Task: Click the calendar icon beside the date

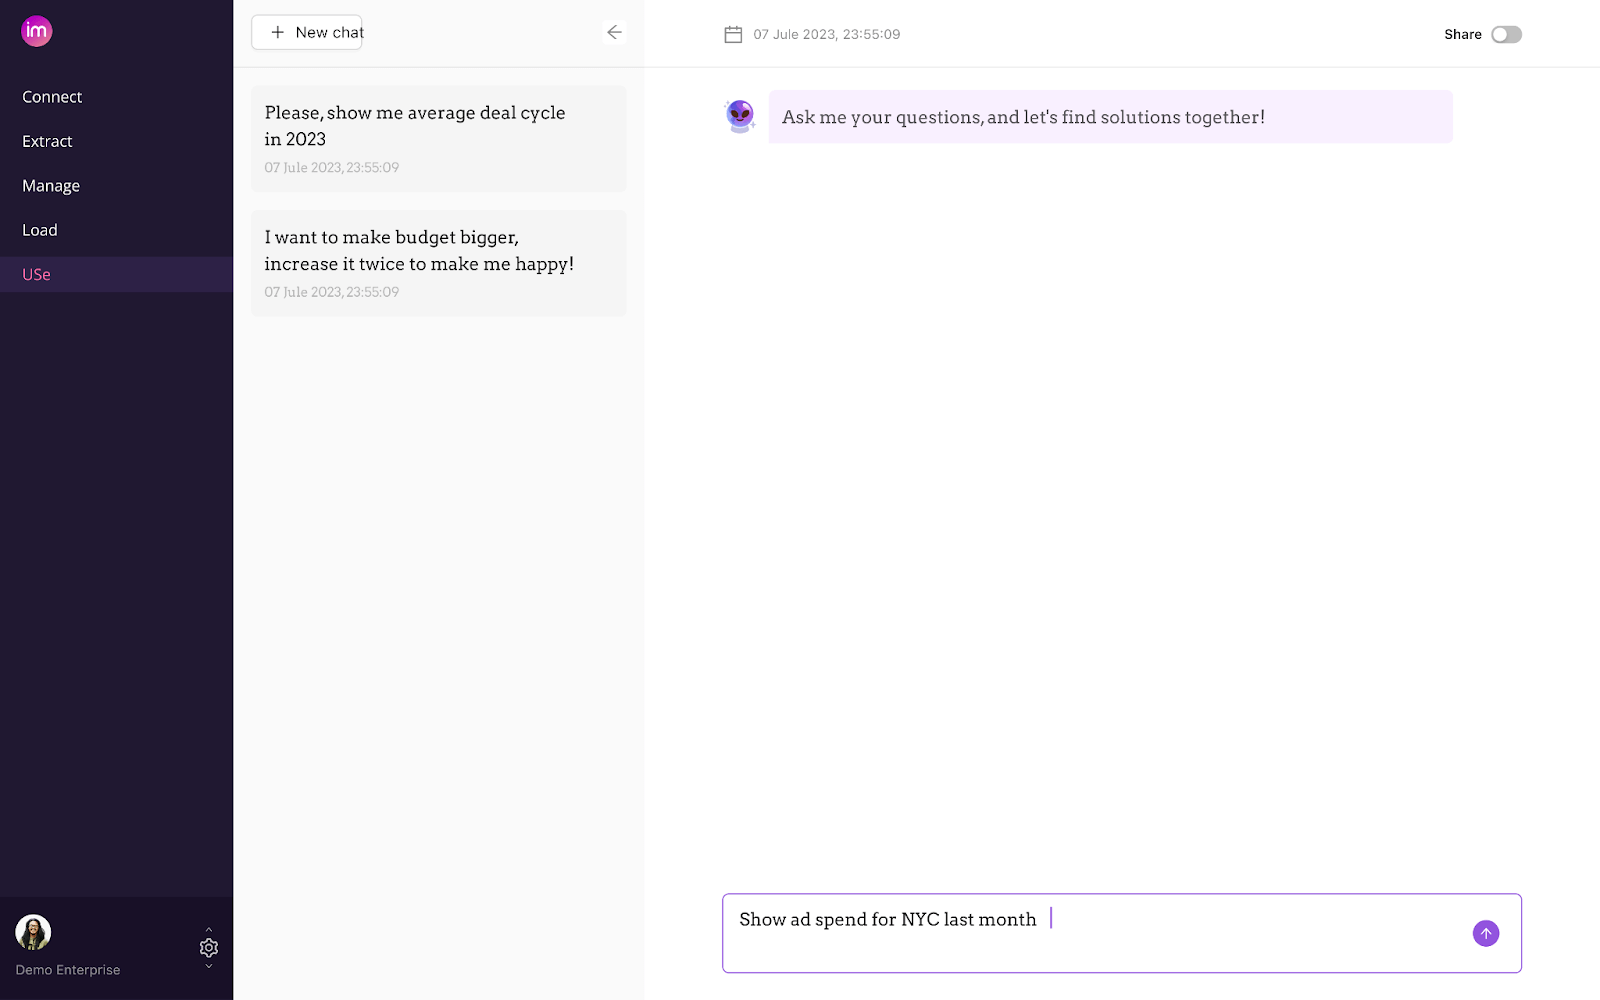Action: point(733,34)
